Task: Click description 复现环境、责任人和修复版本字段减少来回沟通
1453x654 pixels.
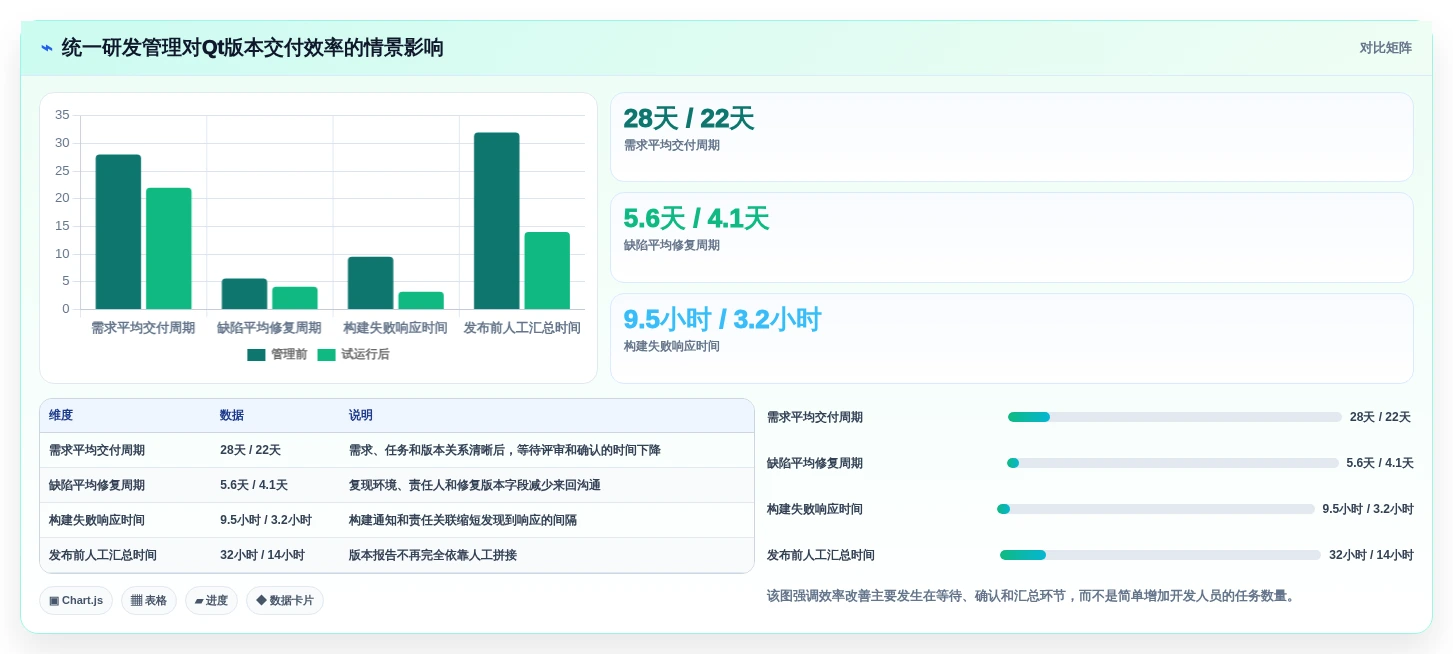Action: 475,485
